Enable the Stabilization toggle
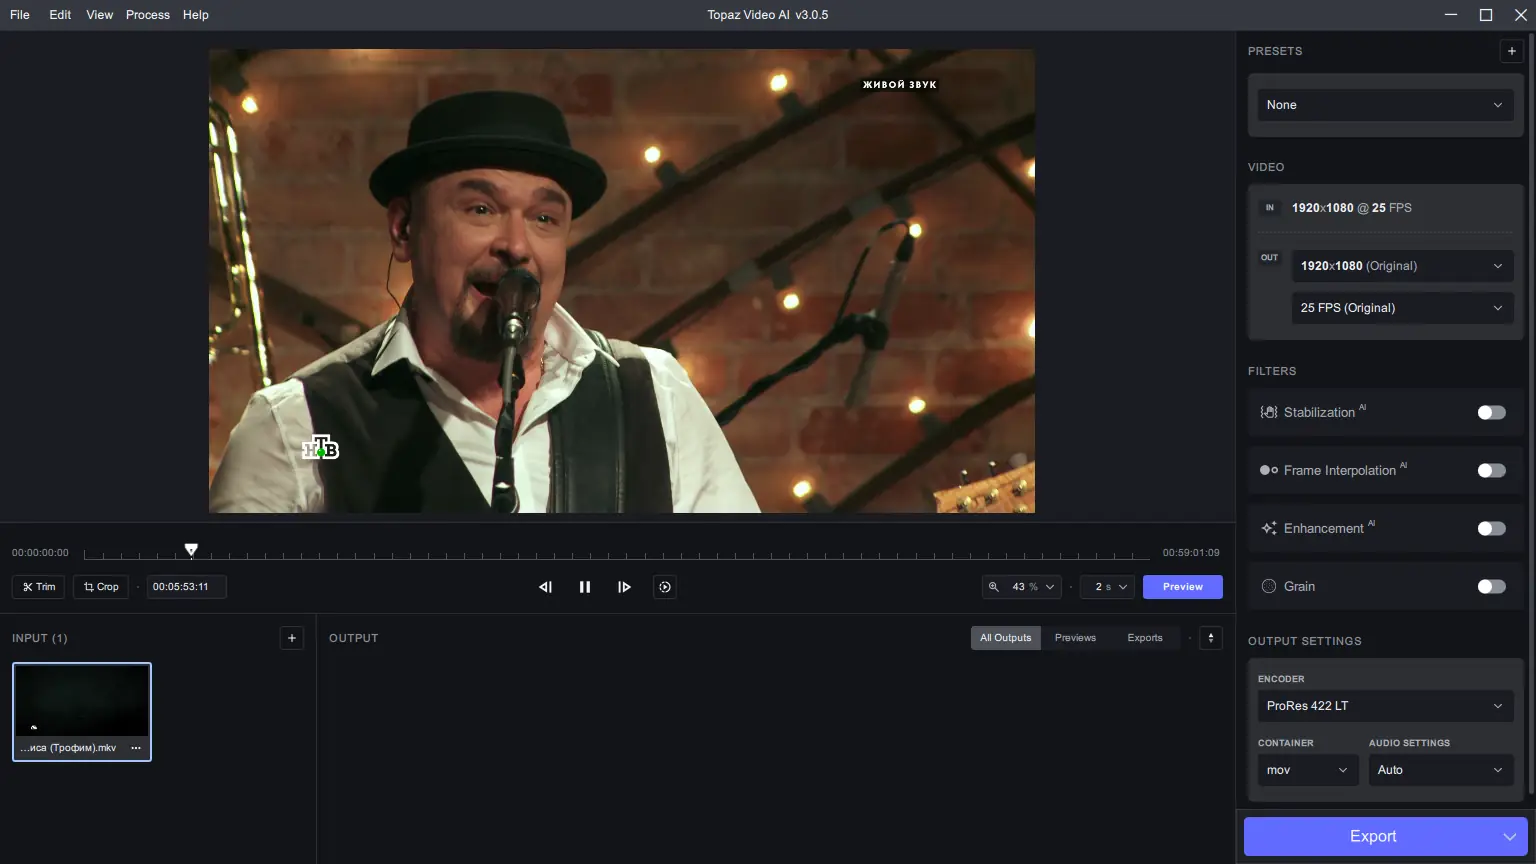The height and width of the screenshot is (864, 1536). point(1491,412)
